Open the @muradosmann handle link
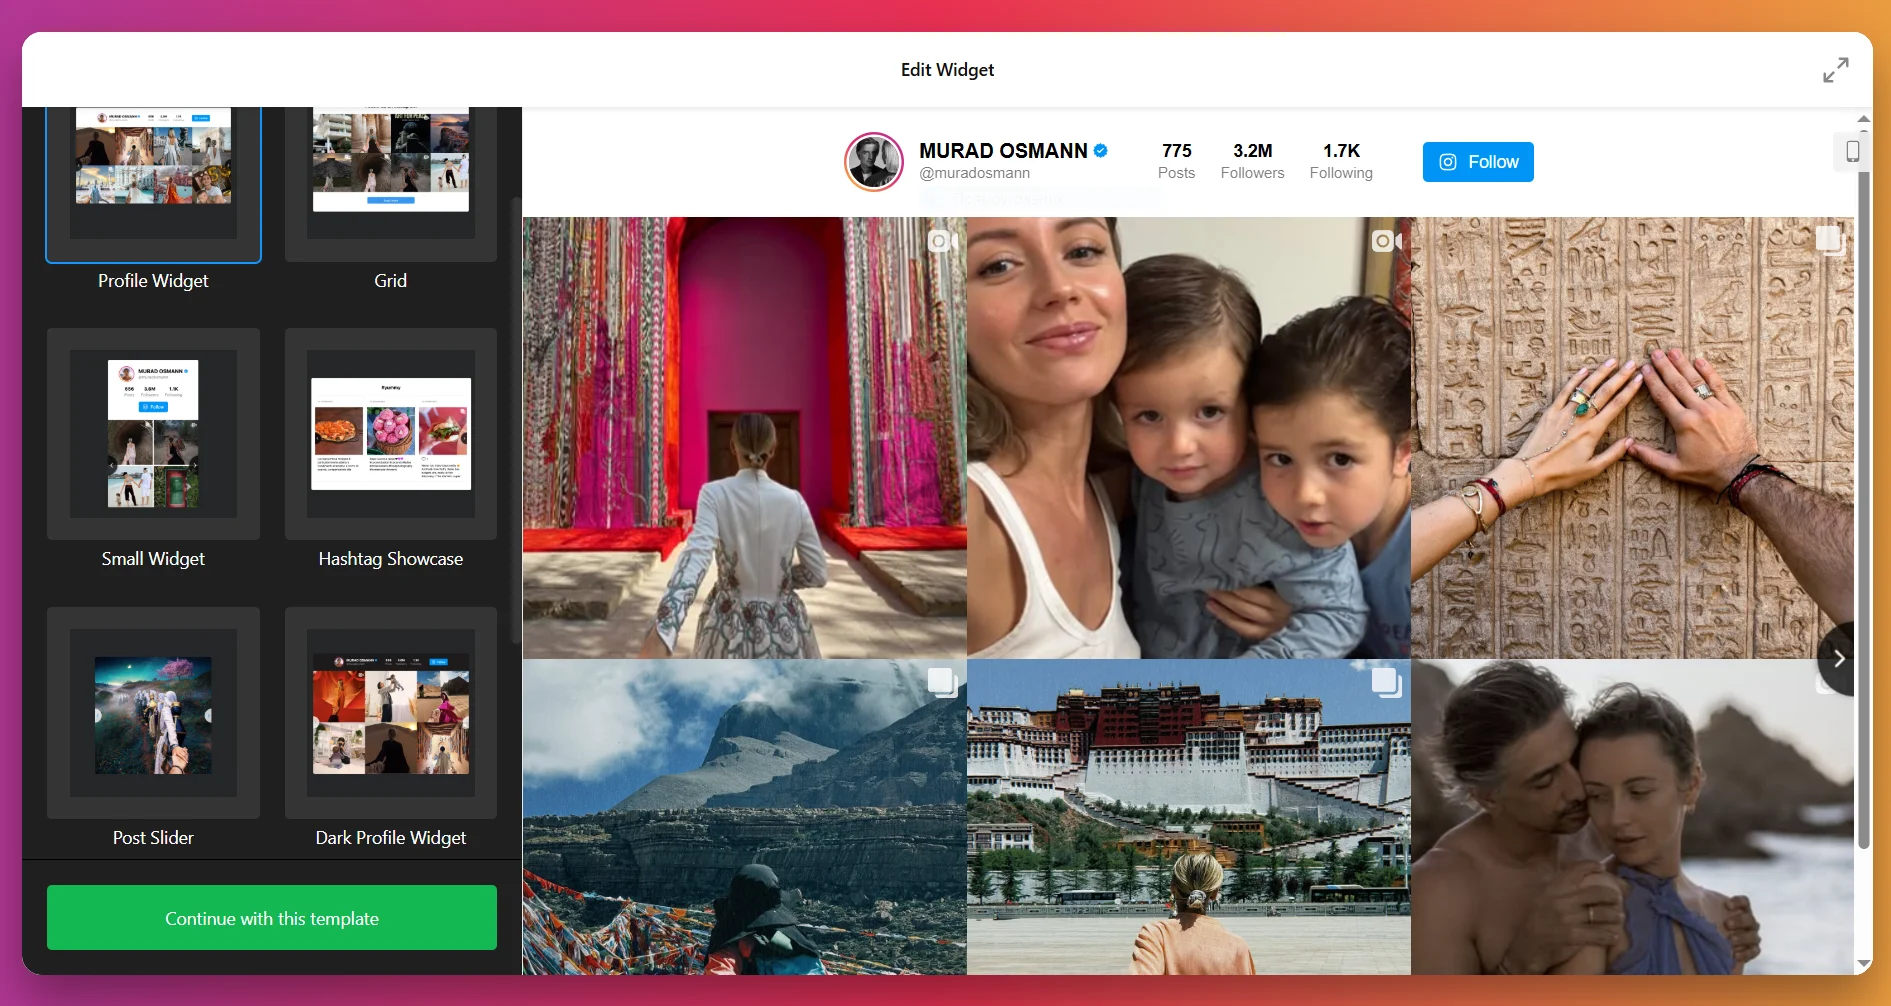Viewport: 1891px width, 1006px height. pyautogui.click(x=974, y=173)
